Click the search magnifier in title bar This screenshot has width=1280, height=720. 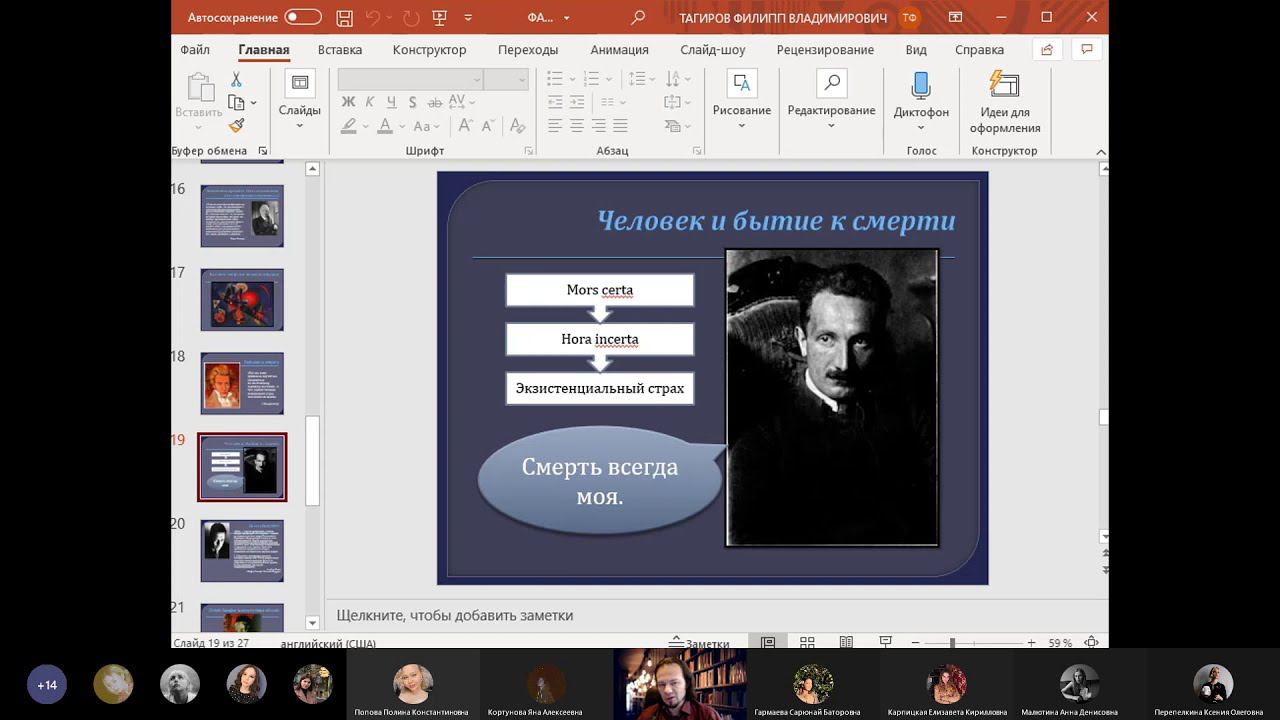pos(639,18)
